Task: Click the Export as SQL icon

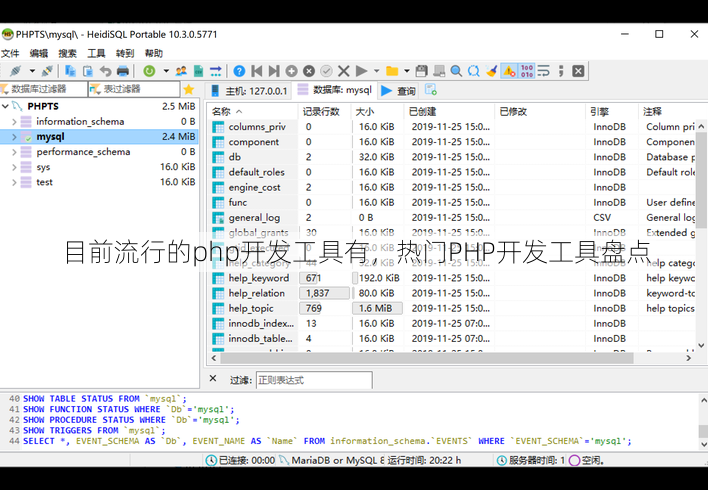Action: click(198, 71)
